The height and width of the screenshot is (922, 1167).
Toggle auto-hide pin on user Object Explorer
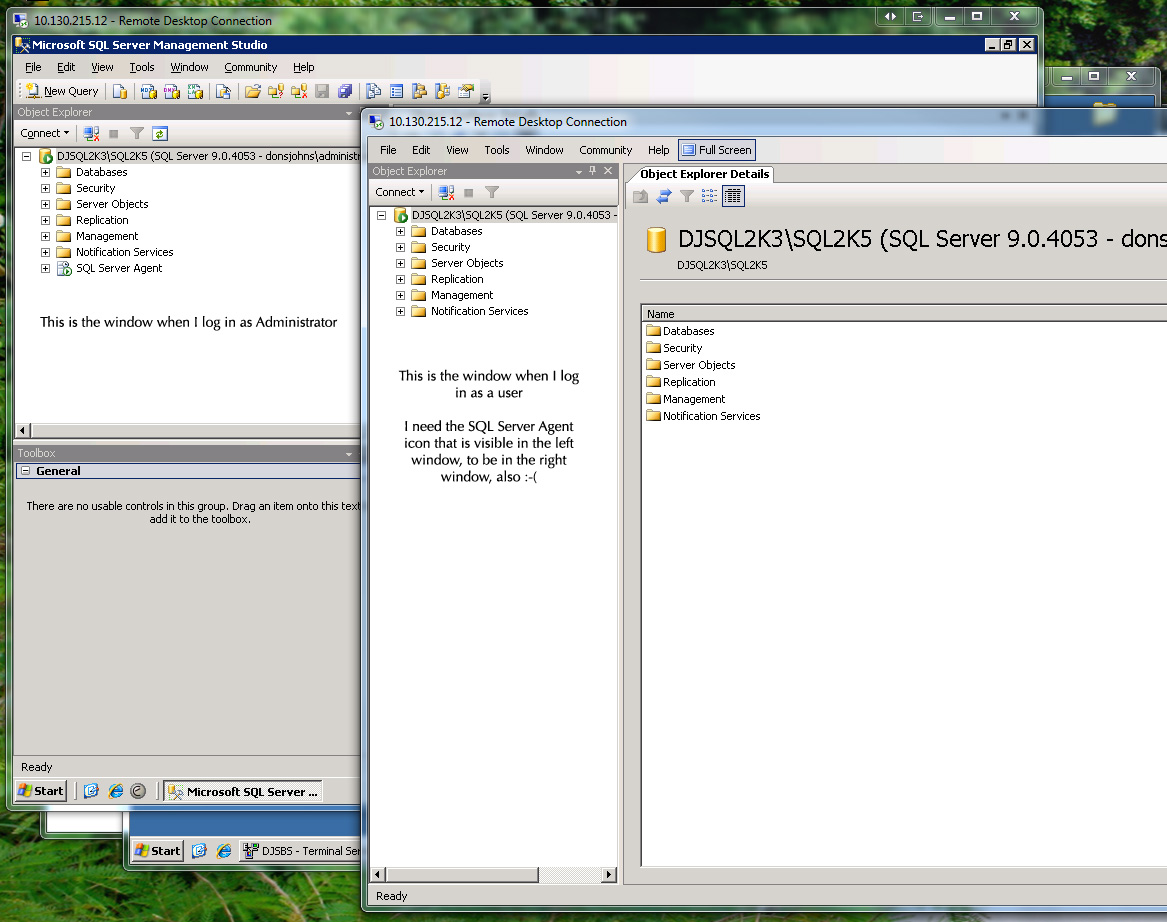coord(592,170)
